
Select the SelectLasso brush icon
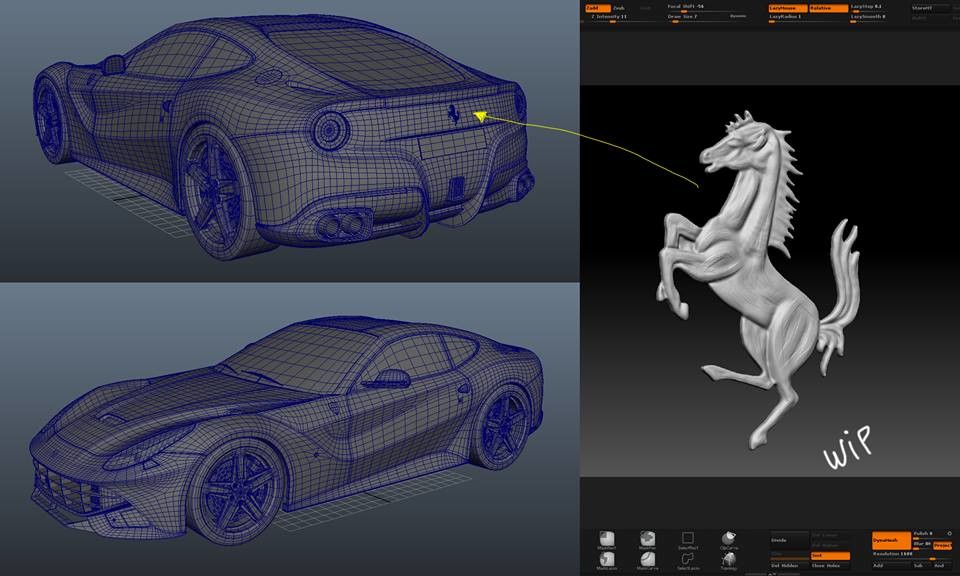point(688,559)
